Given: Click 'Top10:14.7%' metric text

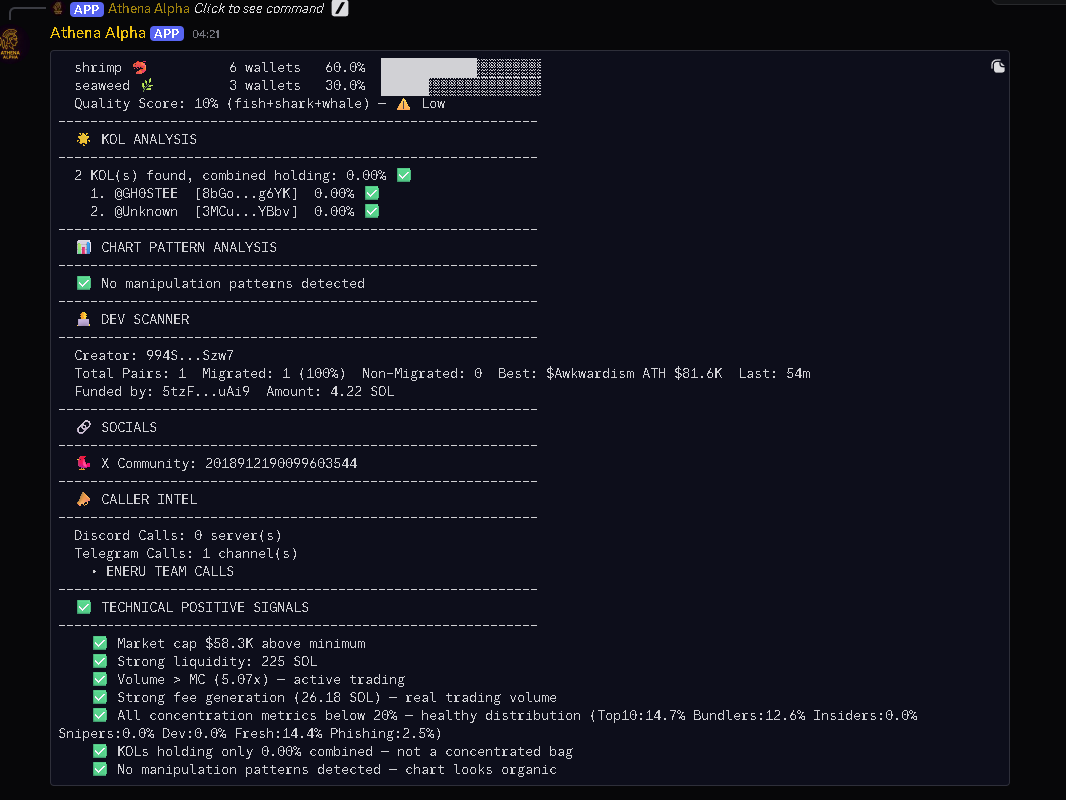Looking at the screenshot, I should [641, 715].
